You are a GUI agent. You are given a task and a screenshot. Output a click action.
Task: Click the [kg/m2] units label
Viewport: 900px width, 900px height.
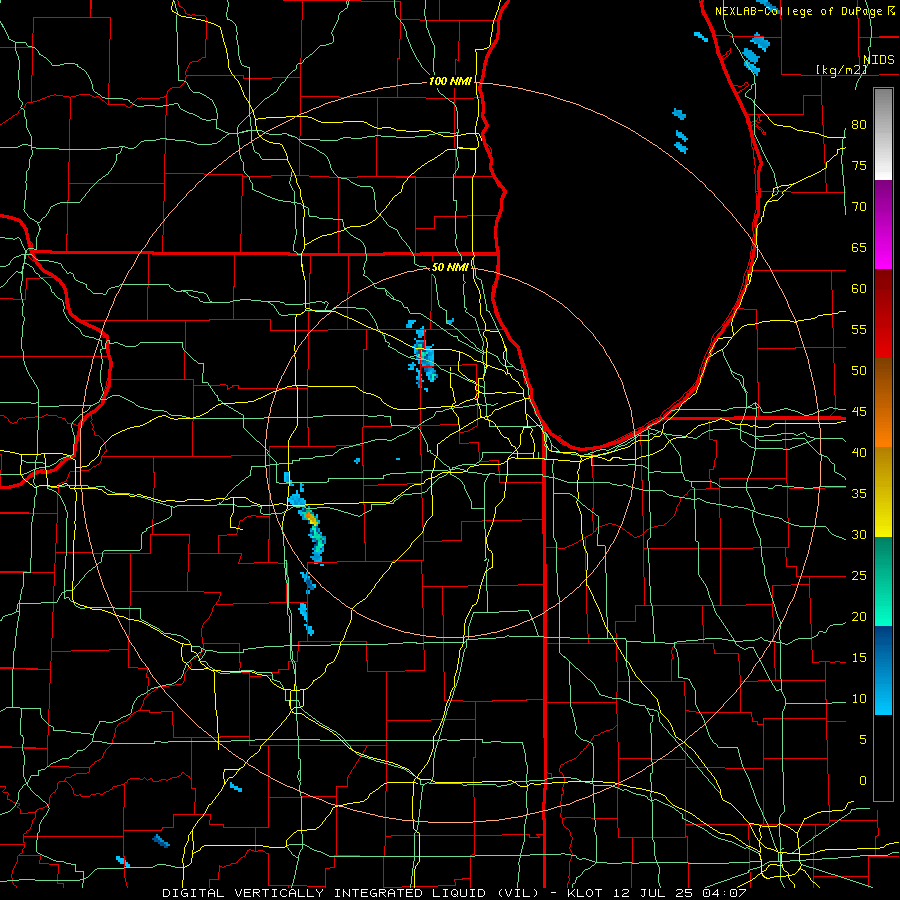(841, 69)
